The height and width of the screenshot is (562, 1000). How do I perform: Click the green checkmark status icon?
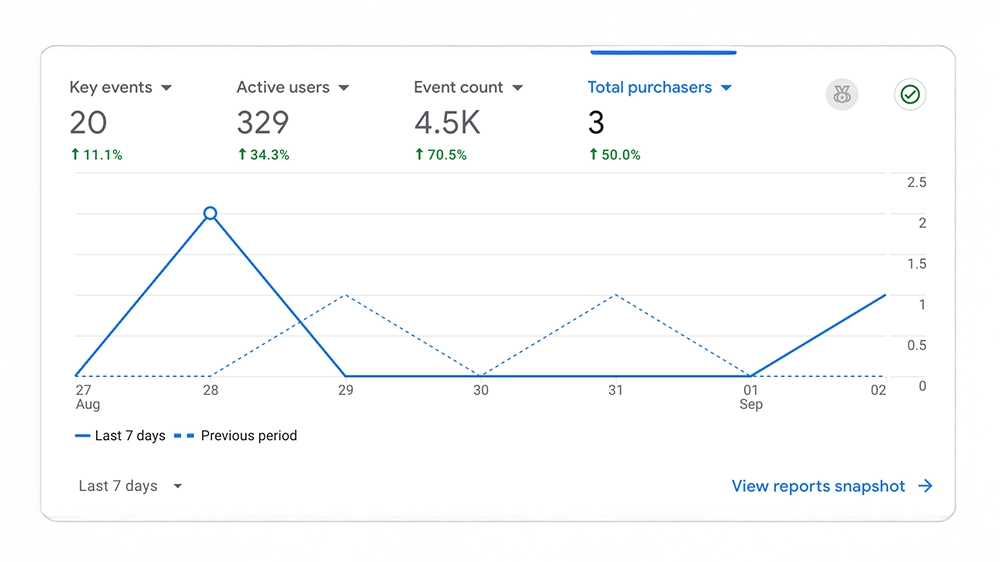click(x=910, y=95)
